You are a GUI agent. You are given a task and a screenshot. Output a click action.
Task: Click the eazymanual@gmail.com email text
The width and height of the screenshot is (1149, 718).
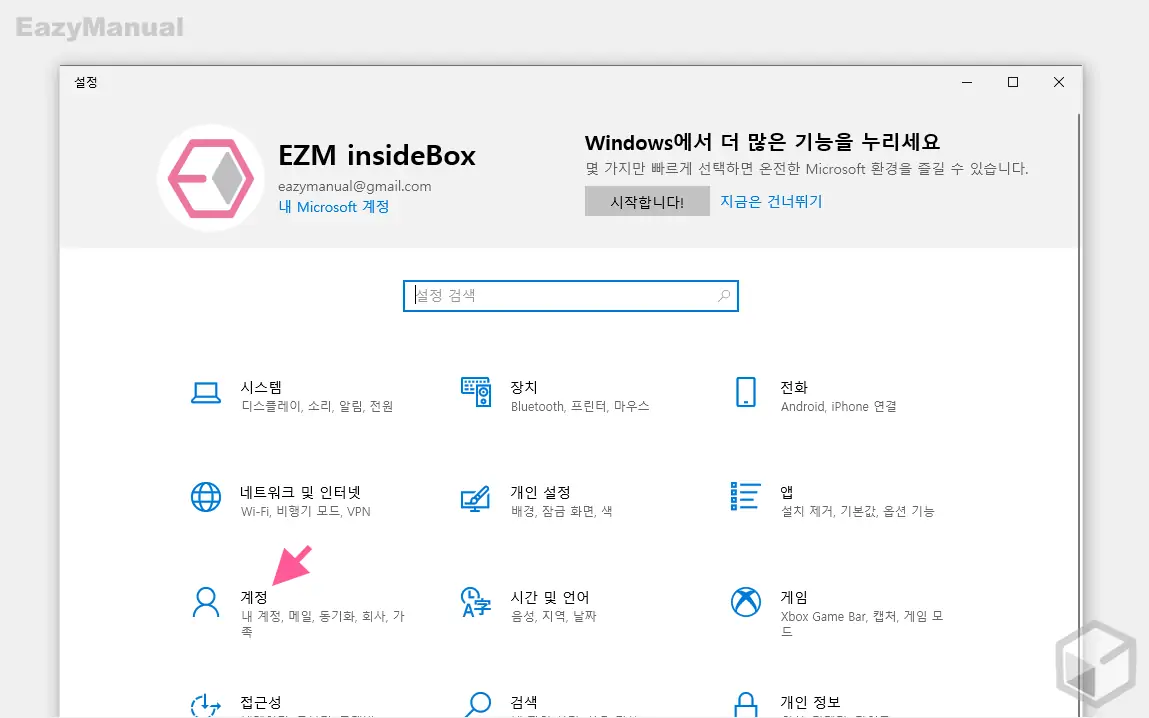(355, 186)
